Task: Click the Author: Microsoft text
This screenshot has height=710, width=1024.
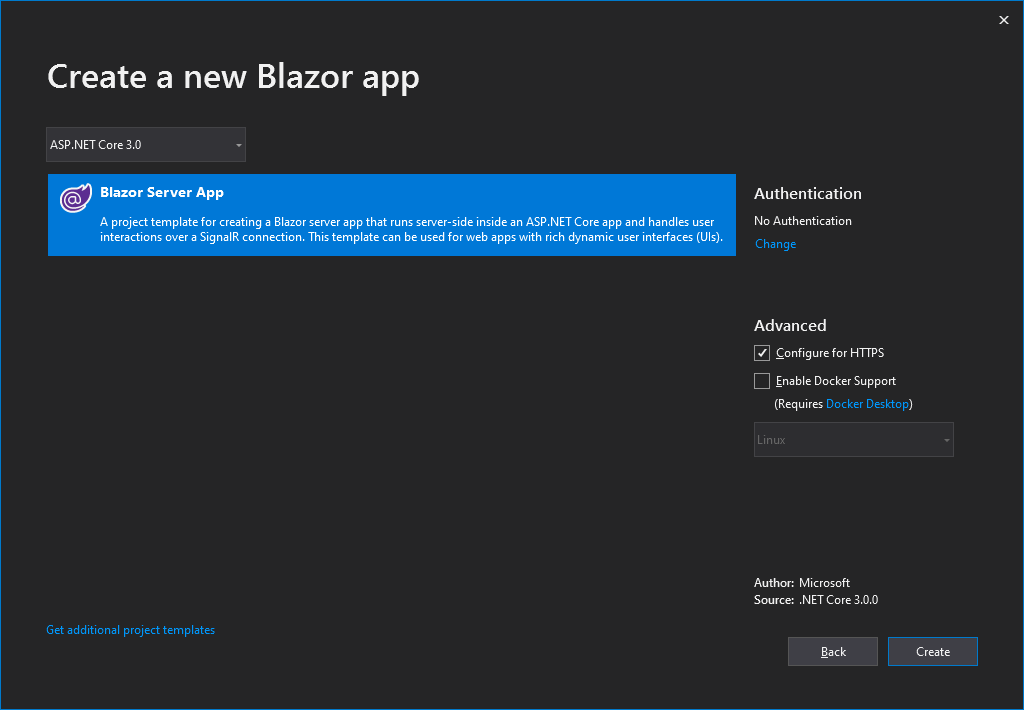Action: [802, 583]
